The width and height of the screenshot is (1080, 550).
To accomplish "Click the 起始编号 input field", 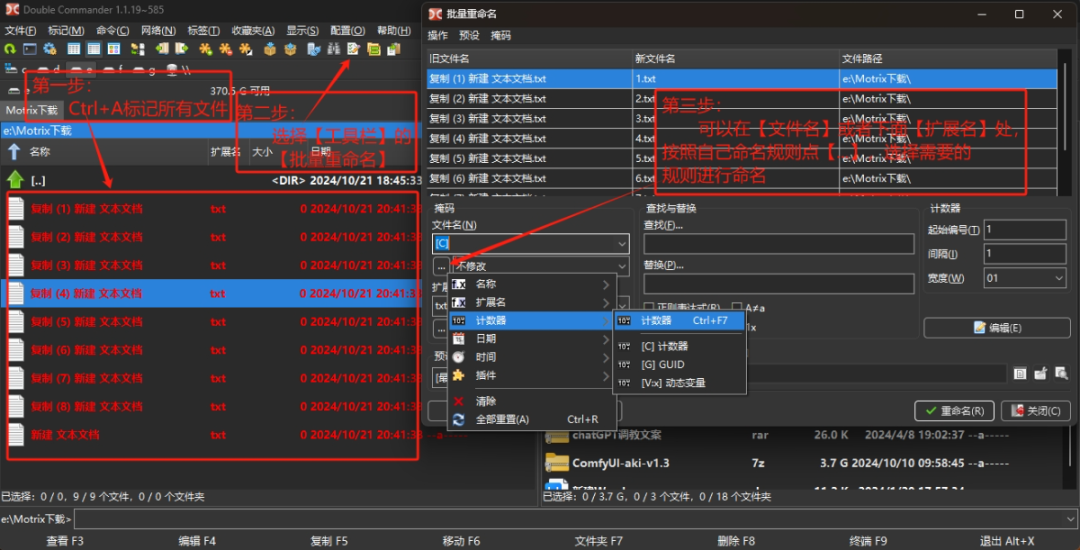I will coord(1026,229).
